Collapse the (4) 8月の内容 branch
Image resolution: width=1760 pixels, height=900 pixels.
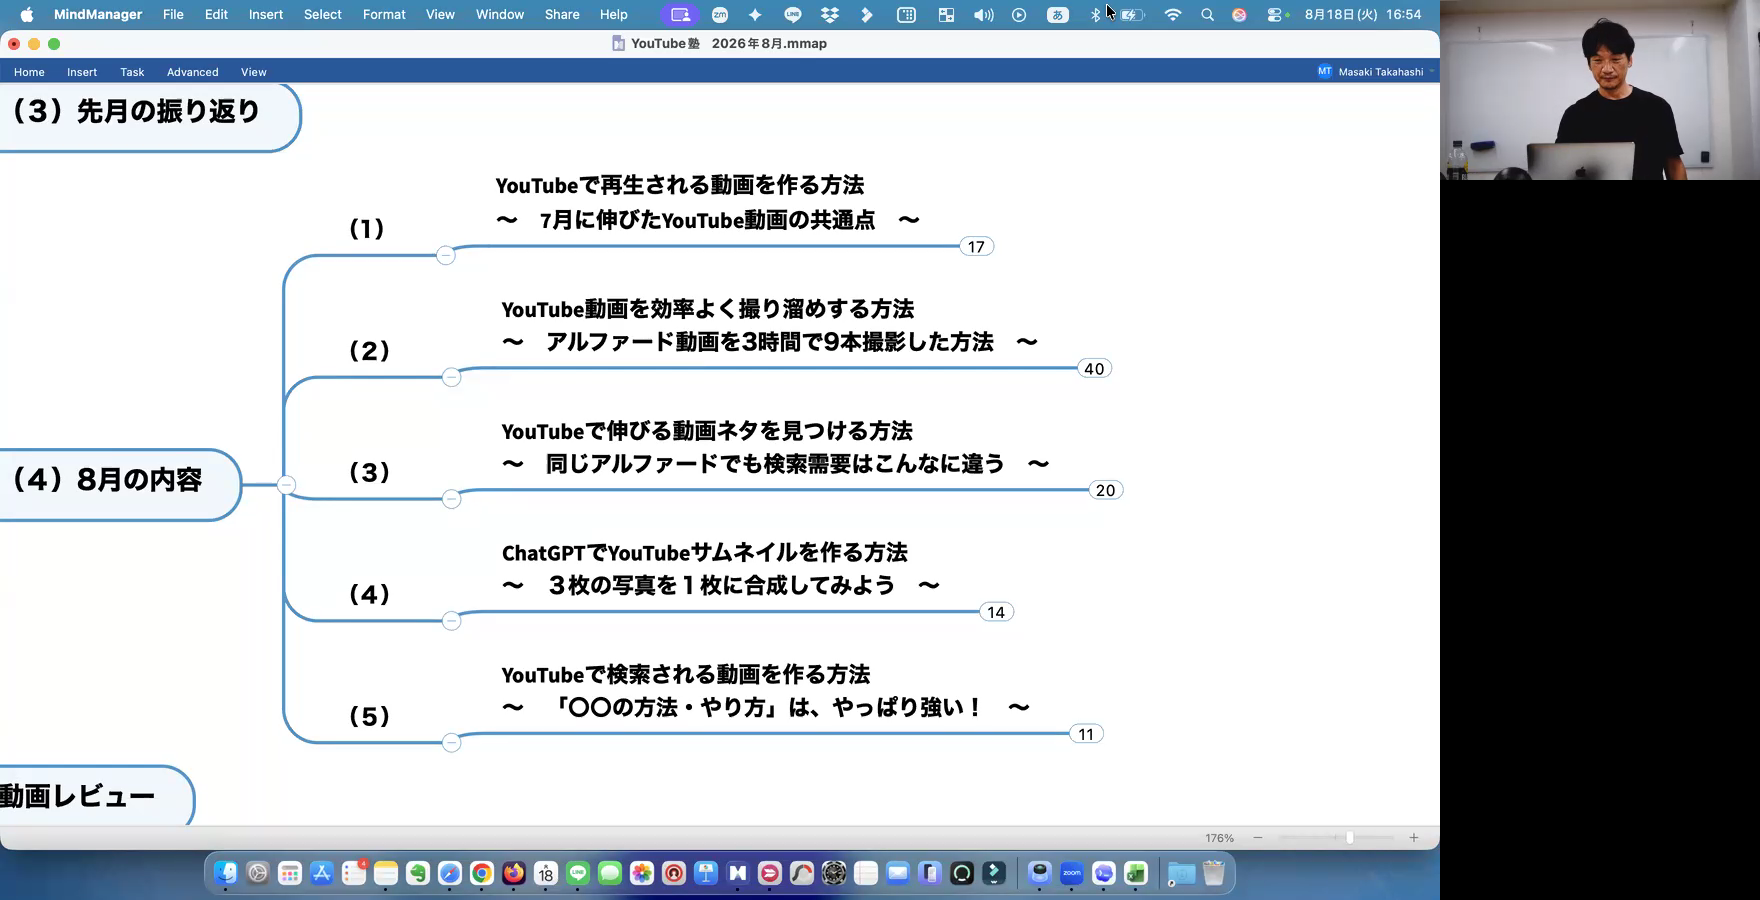click(x=286, y=485)
